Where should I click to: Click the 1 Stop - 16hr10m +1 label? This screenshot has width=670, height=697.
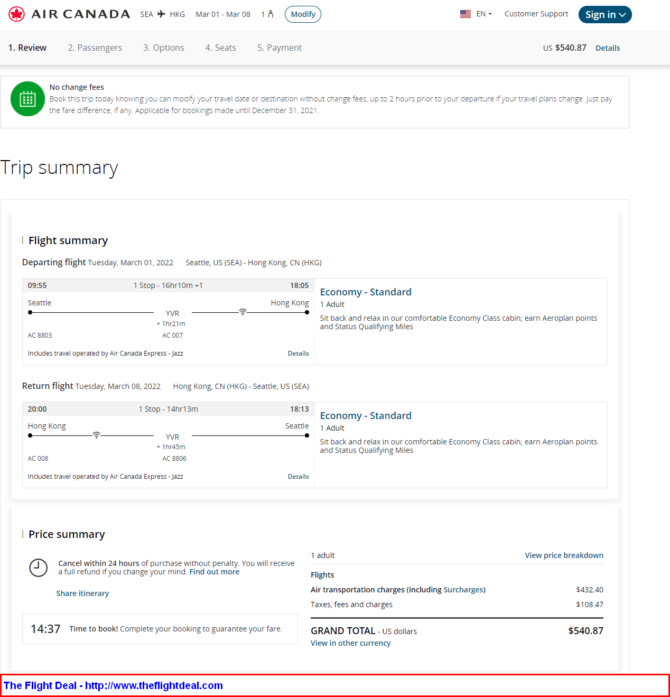[168, 285]
